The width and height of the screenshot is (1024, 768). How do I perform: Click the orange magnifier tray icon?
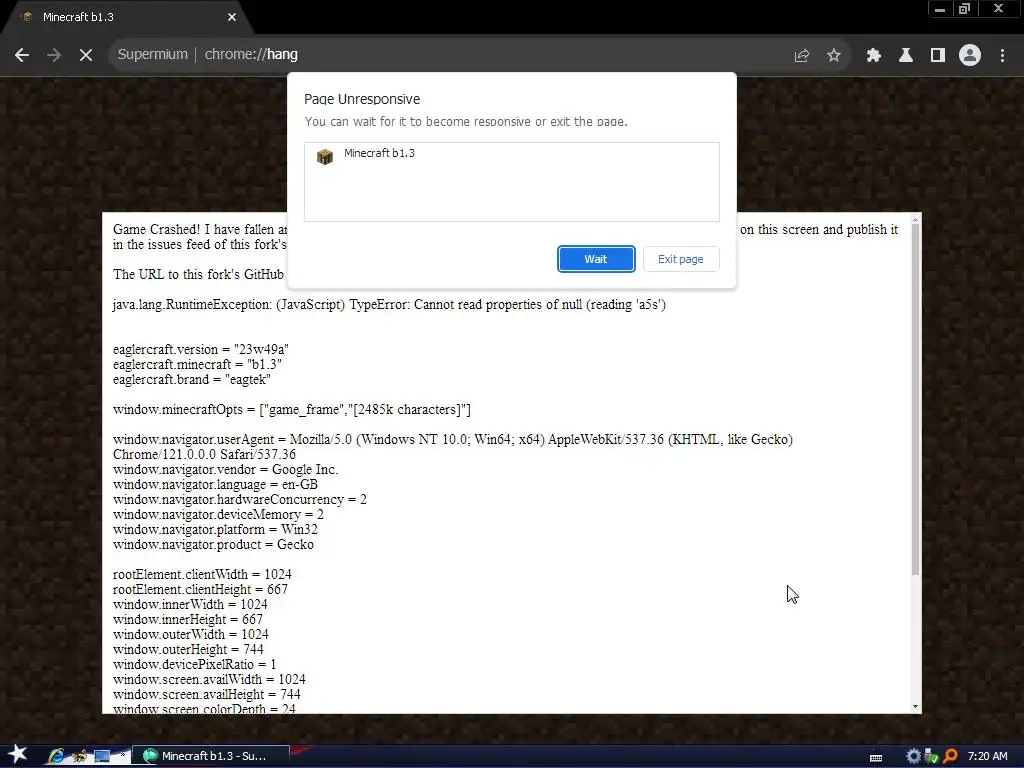pos(950,756)
